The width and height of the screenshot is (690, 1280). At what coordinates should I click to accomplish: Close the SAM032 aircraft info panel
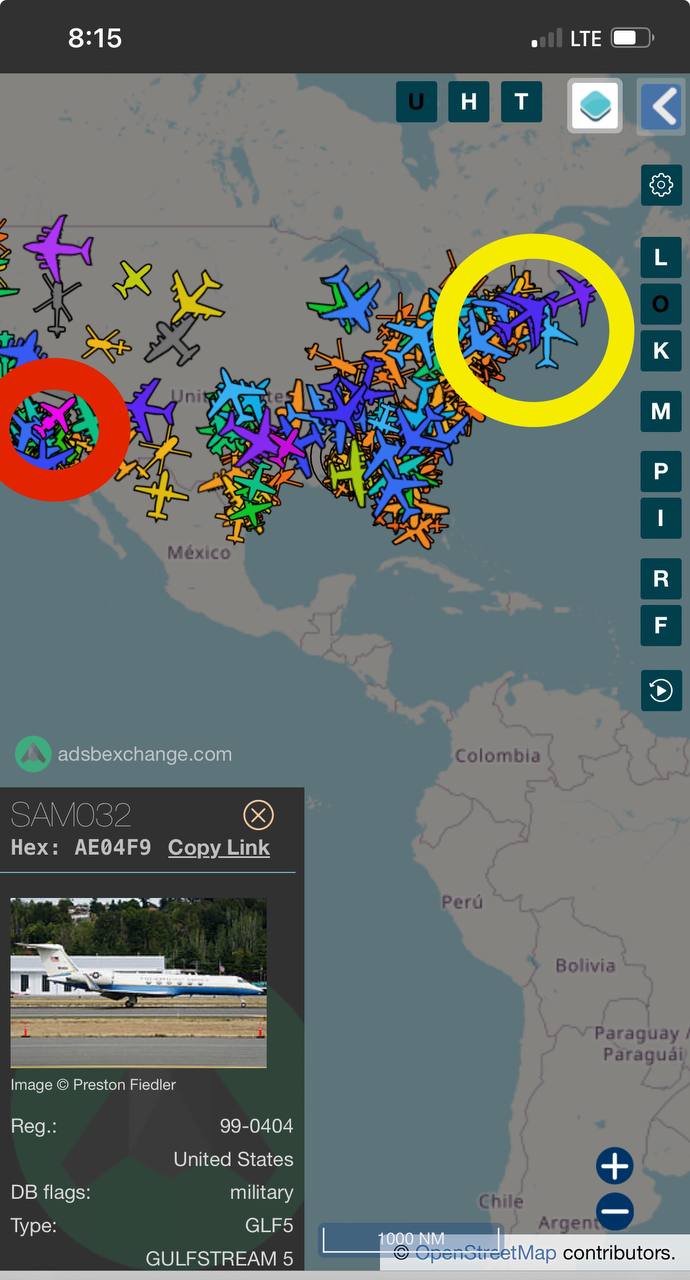click(x=258, y=815)
